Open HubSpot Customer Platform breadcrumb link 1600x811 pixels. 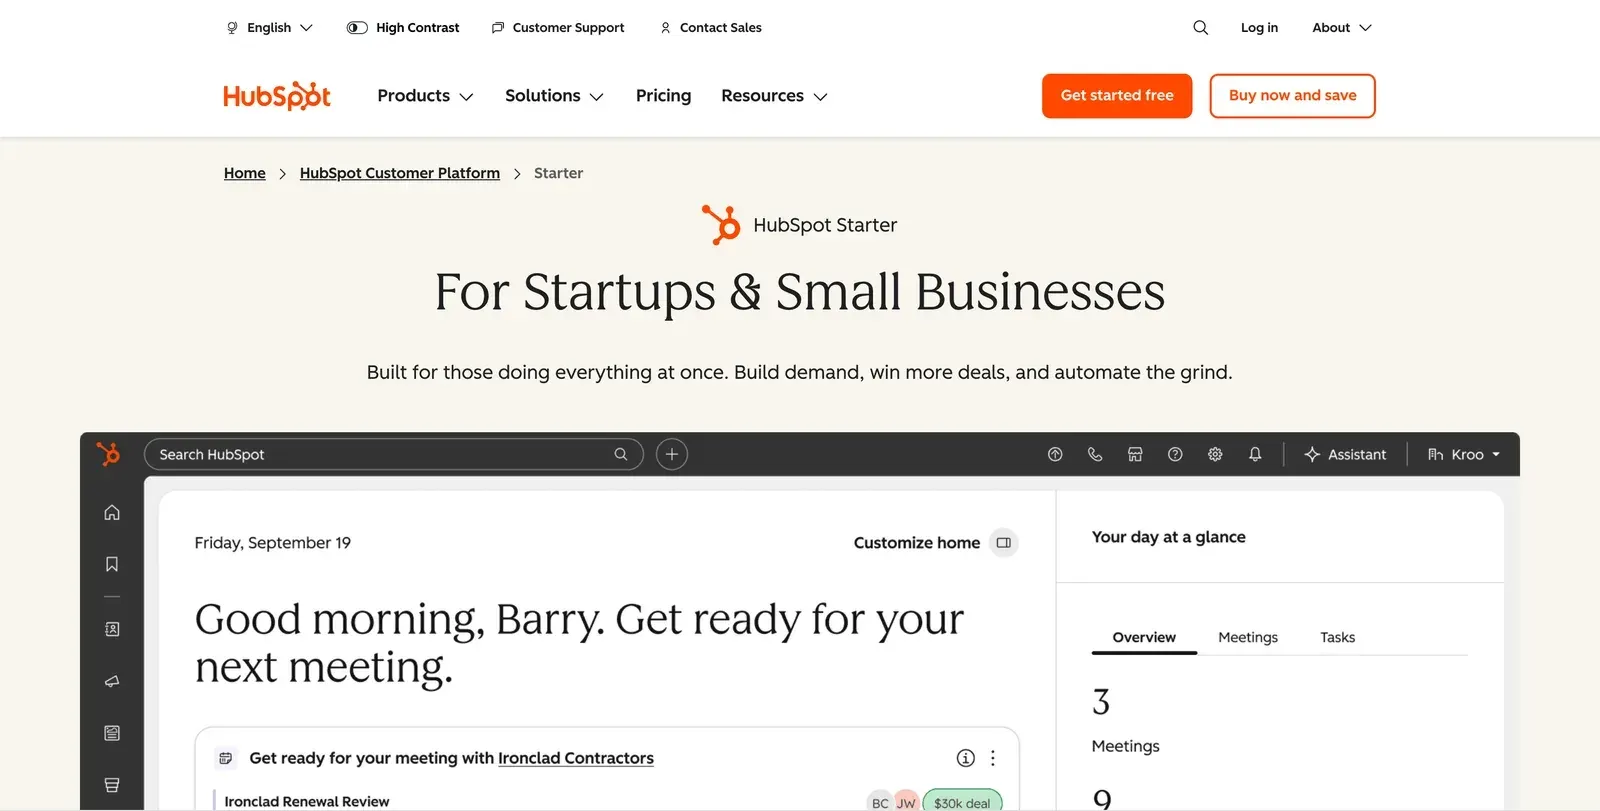[x=400, y=173]
